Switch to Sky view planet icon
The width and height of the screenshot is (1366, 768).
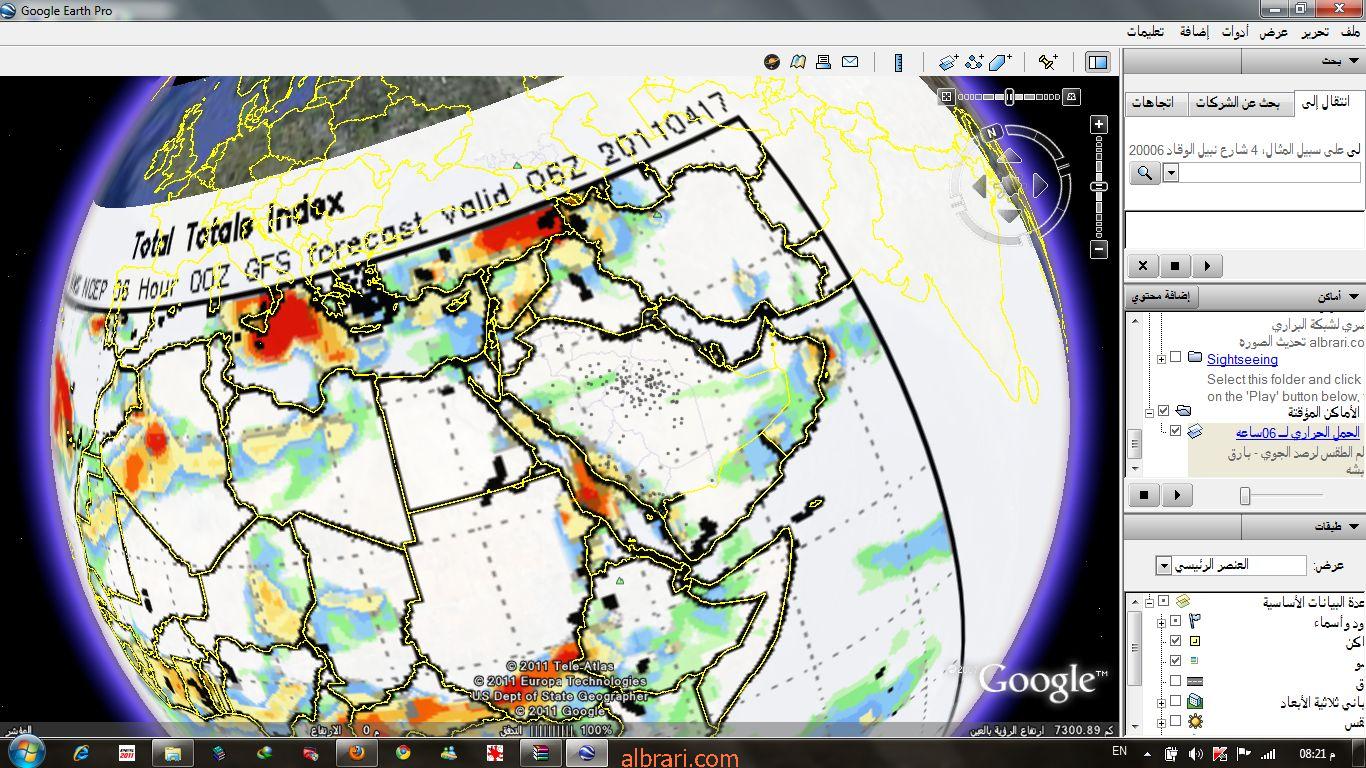(x=771, y=62)
